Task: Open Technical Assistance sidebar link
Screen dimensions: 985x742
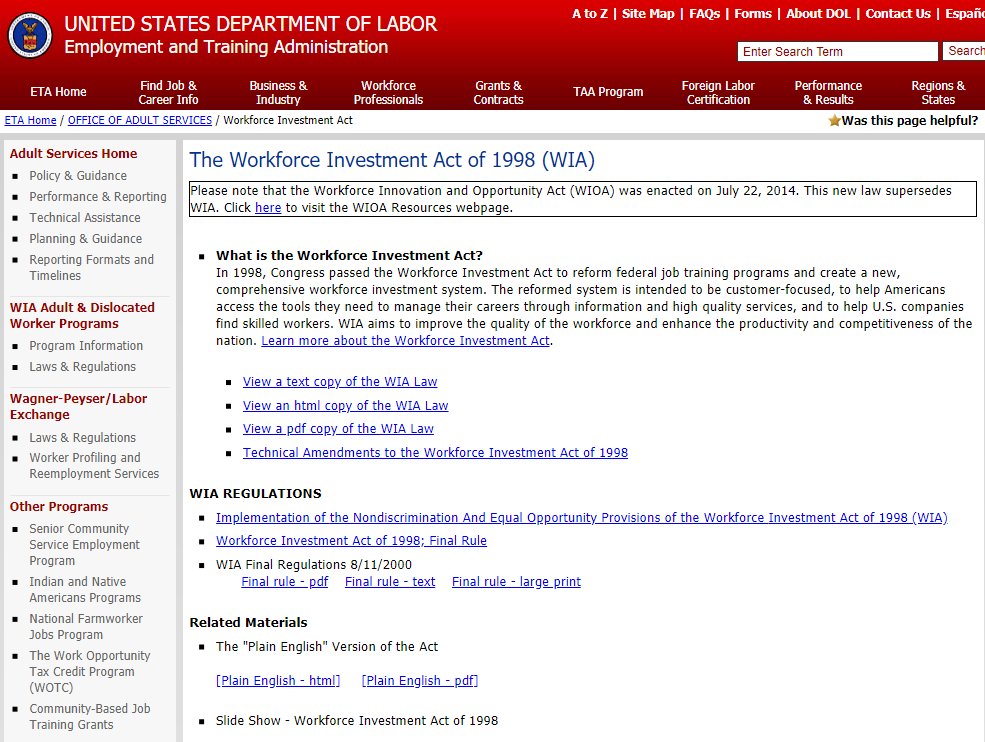Action: point(85,217)
